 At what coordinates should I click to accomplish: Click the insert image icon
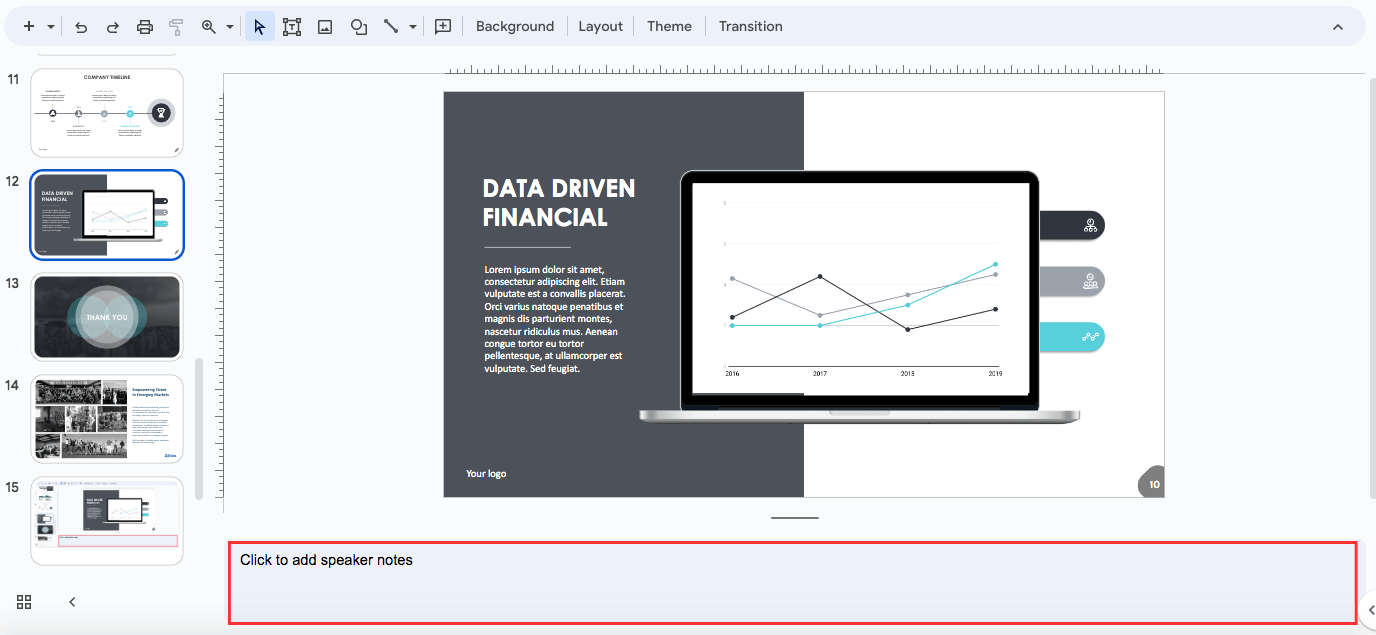pyautogui.click(x=324, y=26)
